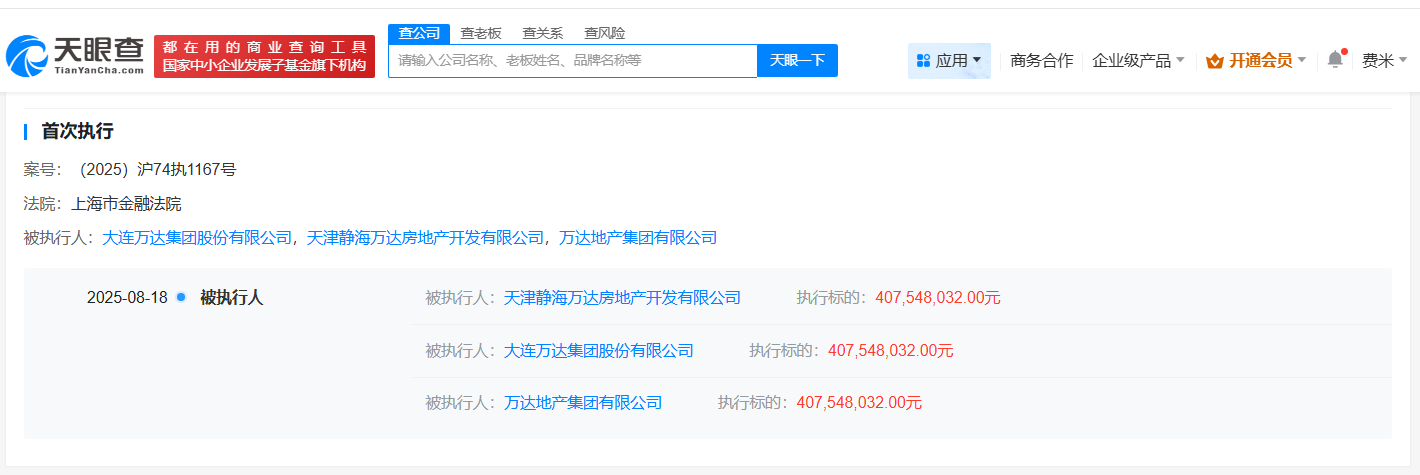Click the timeline dot beside 2025-08-18

[181, 297]
